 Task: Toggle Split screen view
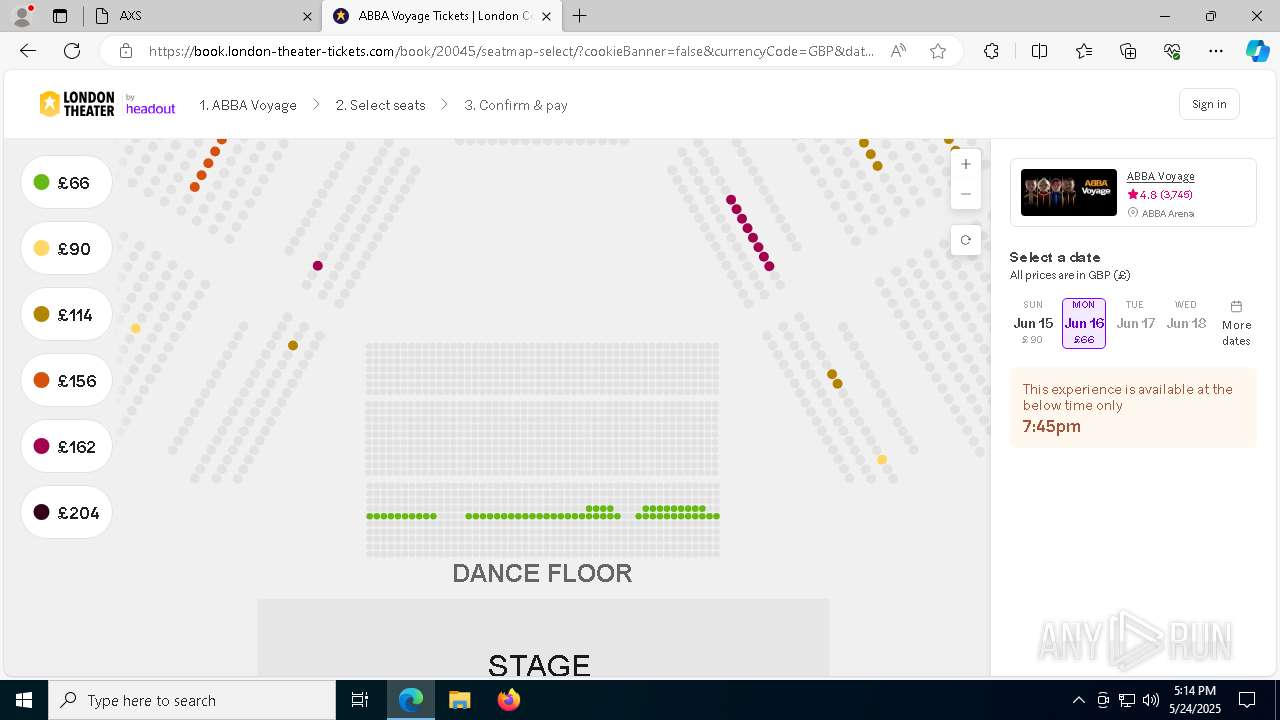(1039, 51)
